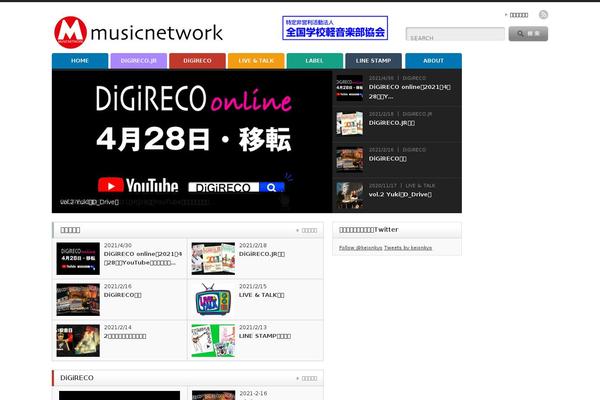Click the Live Talk TV icon thumbnail
This screenshot has width=600, height=400.
(213, 300)
